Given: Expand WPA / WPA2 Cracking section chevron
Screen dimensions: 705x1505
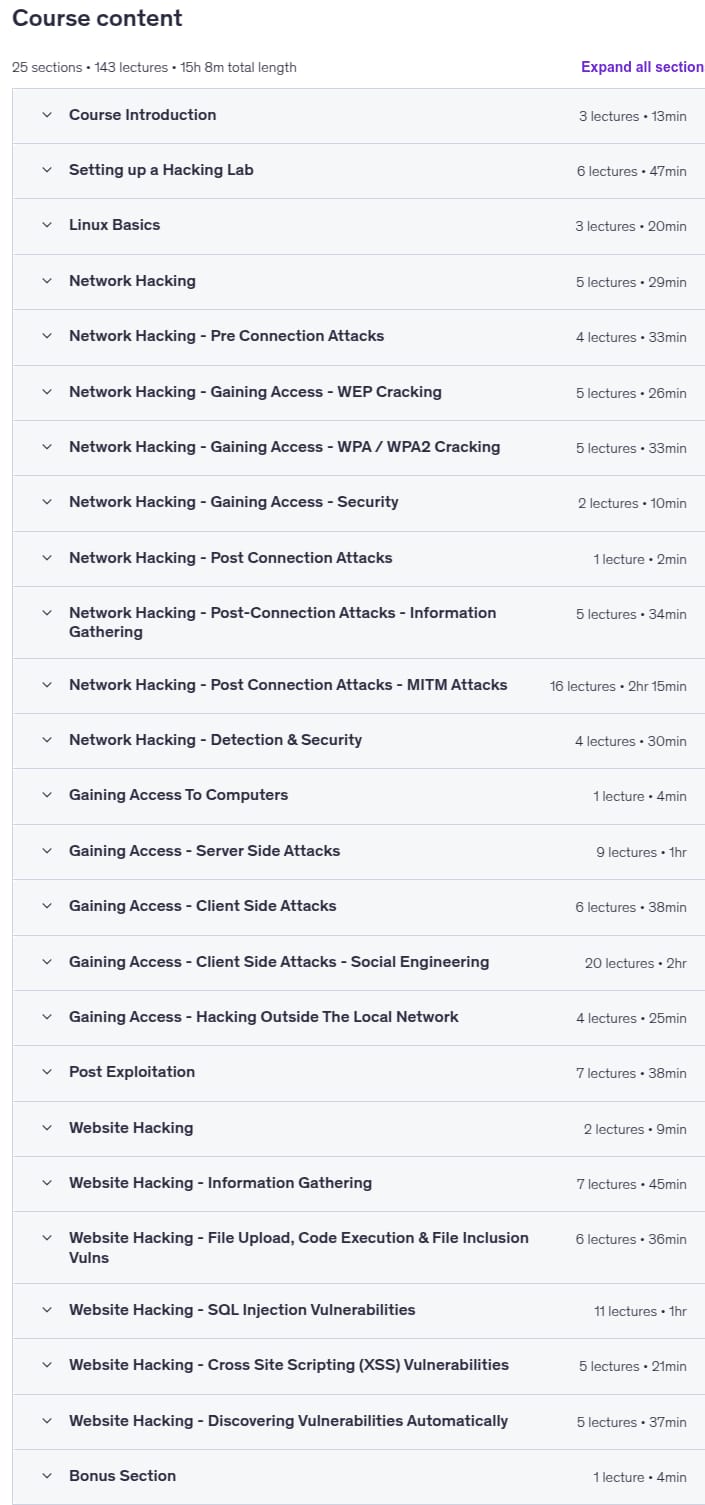Looking at the screenshot, I should click(46, 447).
